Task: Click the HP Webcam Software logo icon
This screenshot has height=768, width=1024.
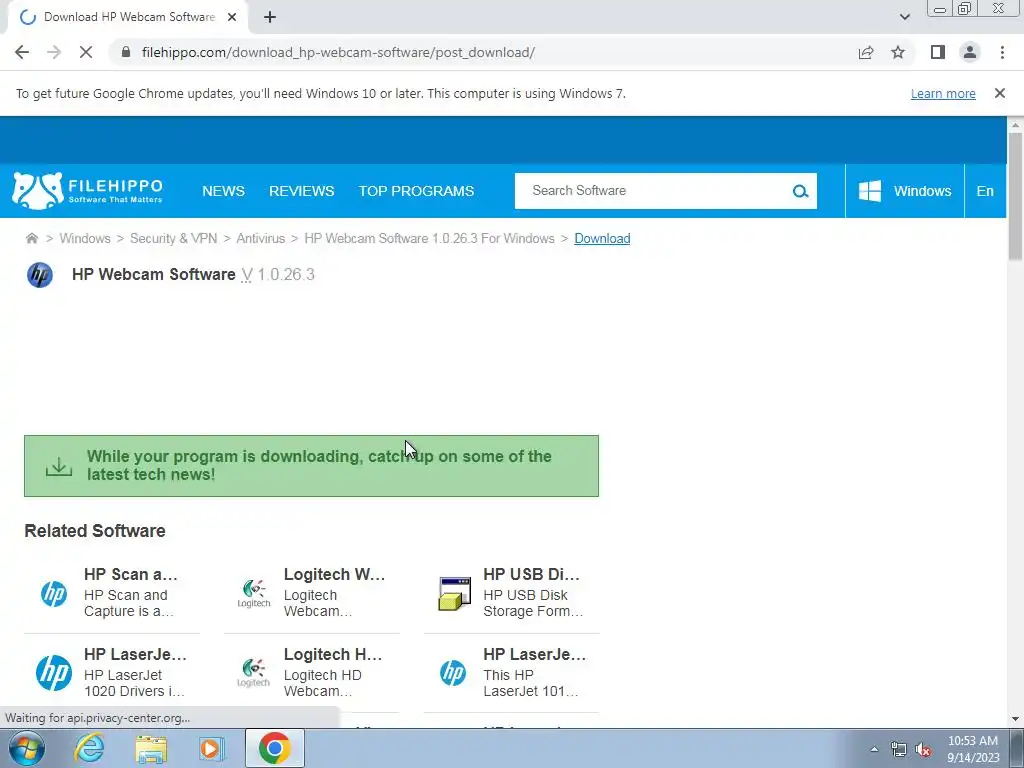Action: point(40,275)
